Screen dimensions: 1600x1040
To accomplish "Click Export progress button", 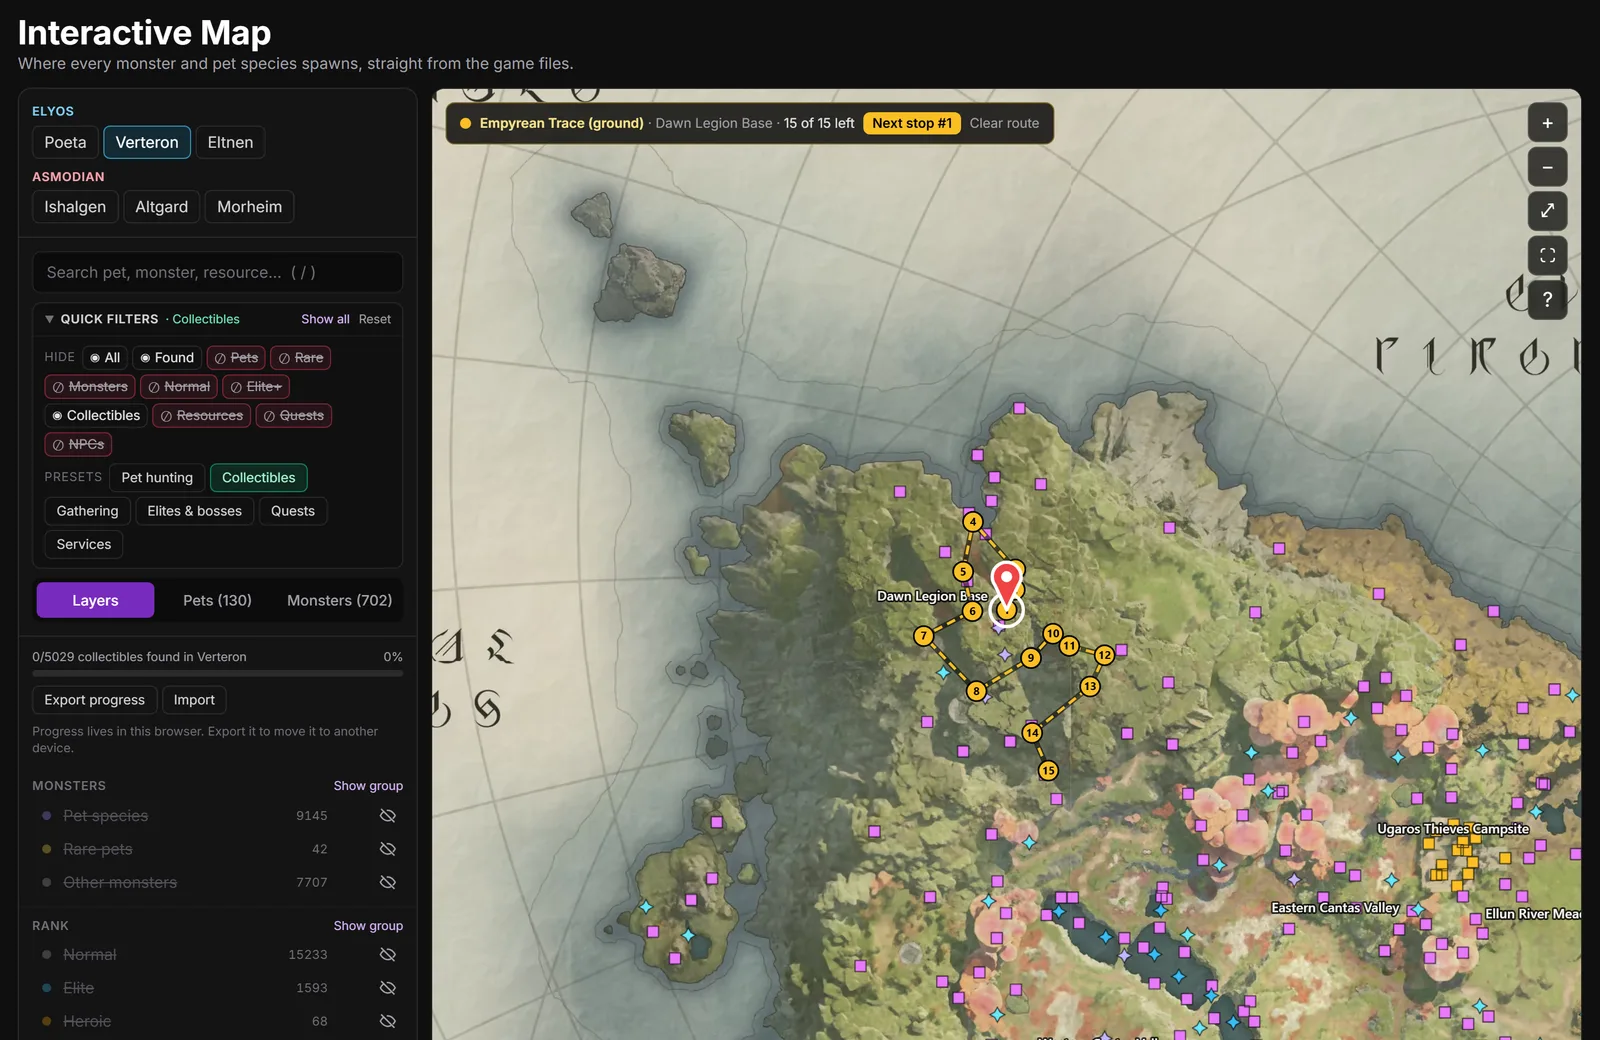I will (x=94, y=700).
